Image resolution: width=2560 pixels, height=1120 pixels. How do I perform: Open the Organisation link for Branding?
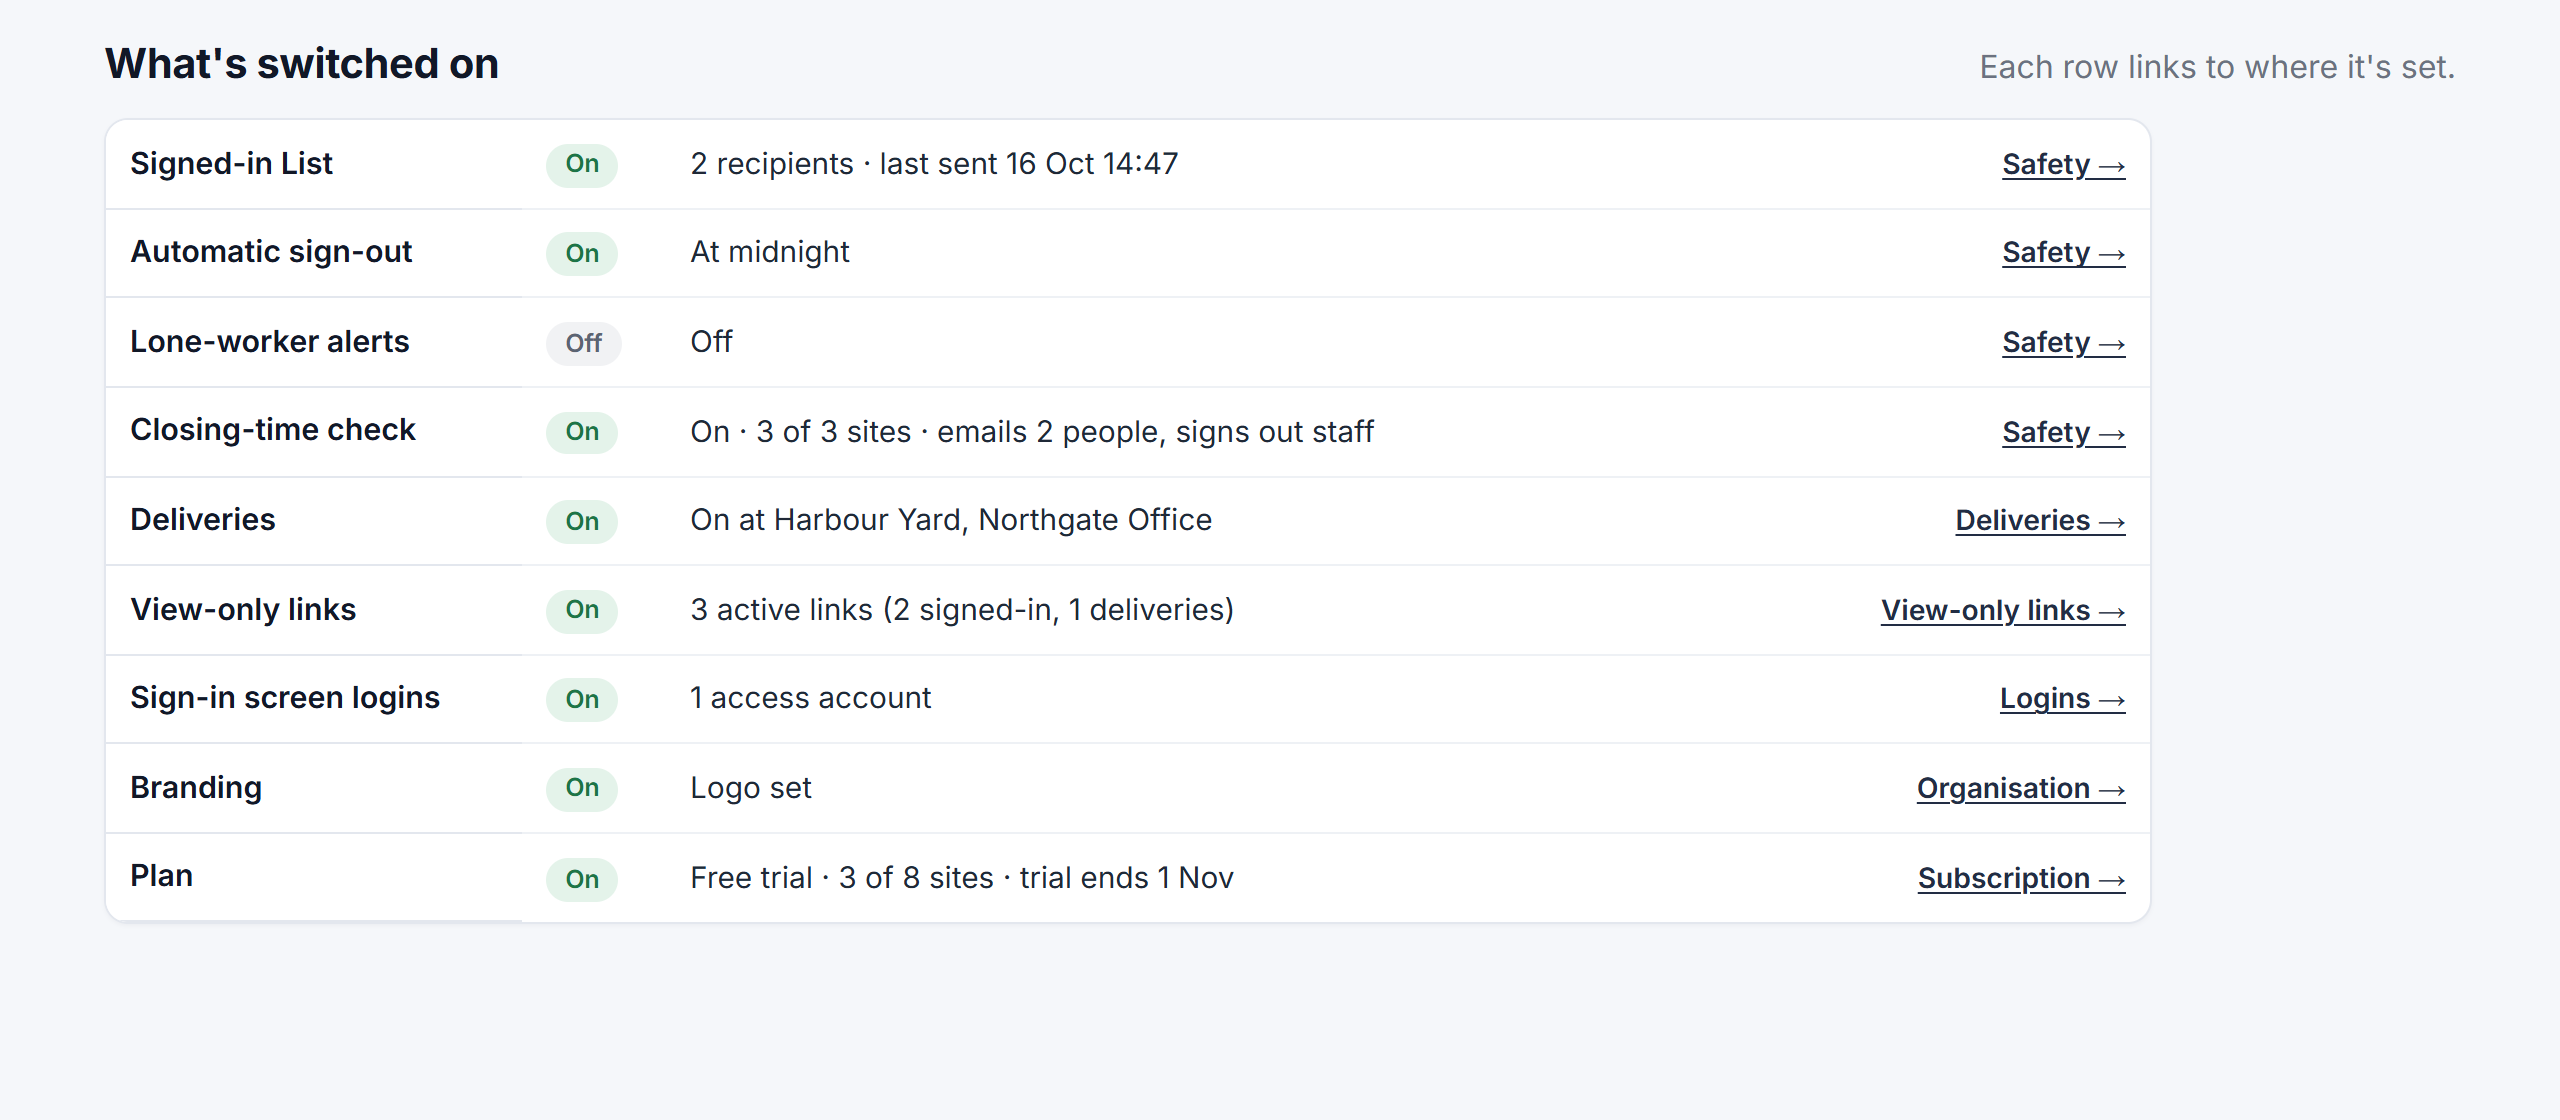pyautogui.click(x=2021, y=788)
